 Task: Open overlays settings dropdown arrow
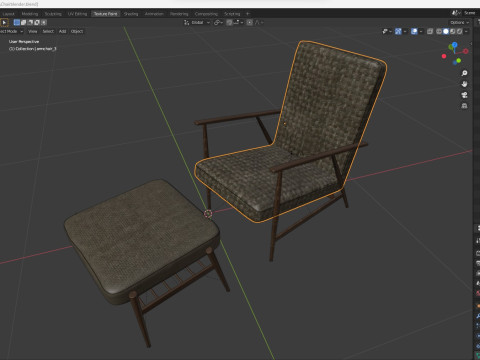pyautogui.click(x=421, y=31)
